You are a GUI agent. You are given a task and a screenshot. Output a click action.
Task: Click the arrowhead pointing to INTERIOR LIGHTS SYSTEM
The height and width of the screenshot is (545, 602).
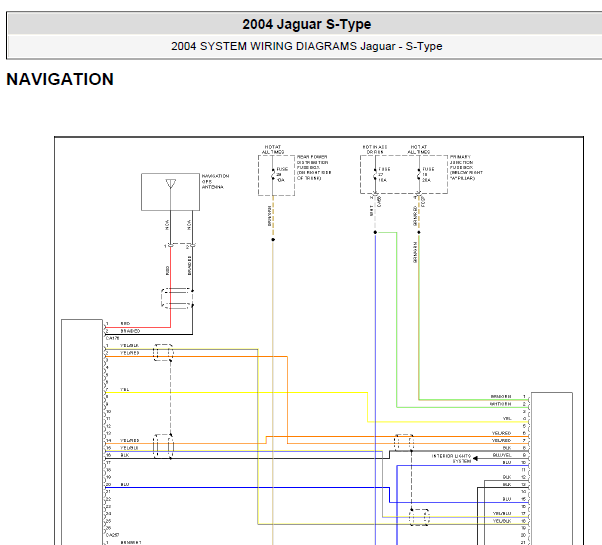point(475,458)
